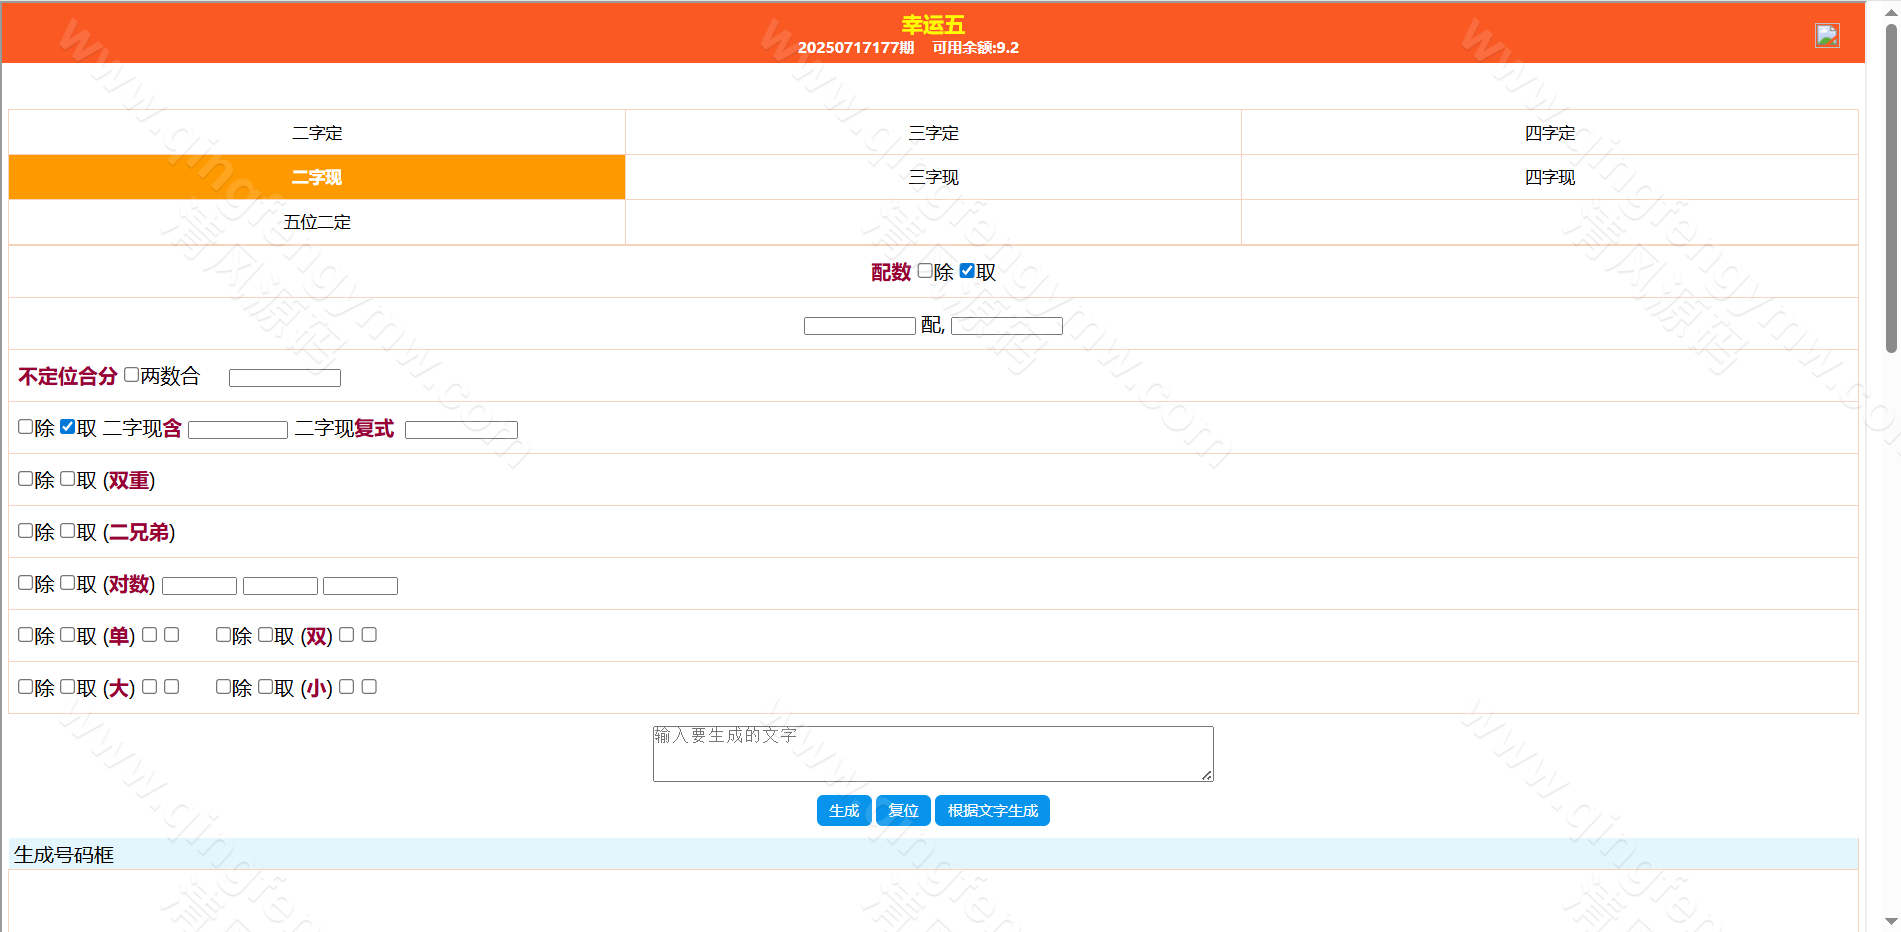Select the 四字定 tab

tap(1549, 133)
